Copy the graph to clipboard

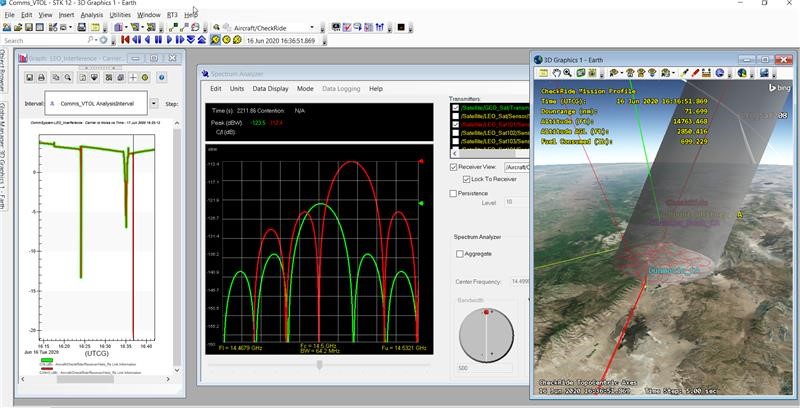pyautogui.click(x=55, y=78)
